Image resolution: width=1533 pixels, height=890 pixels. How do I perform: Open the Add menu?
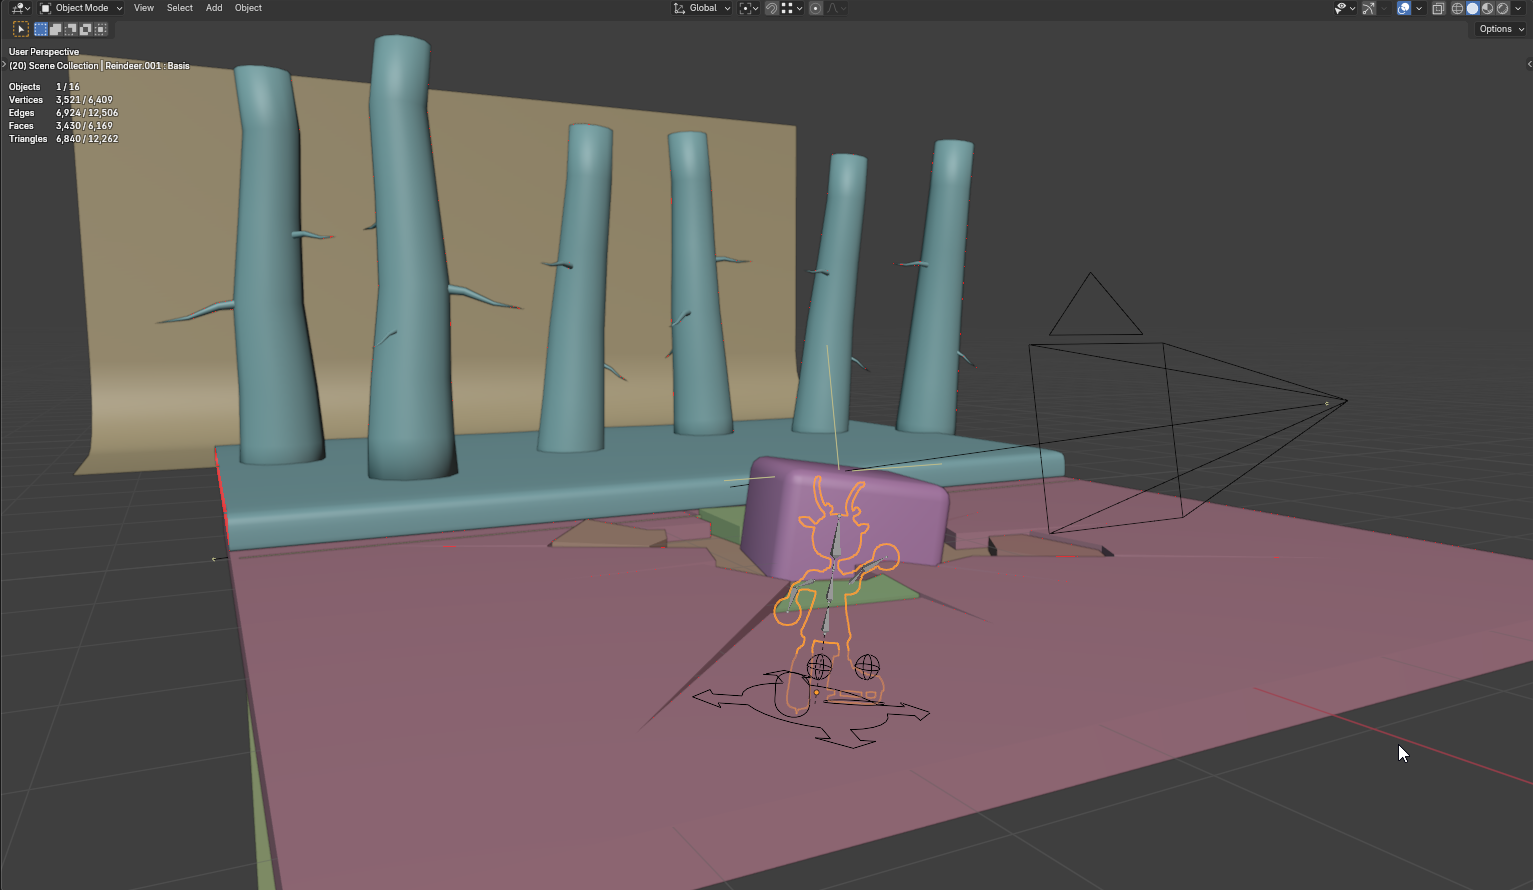[x=214, y=8]
